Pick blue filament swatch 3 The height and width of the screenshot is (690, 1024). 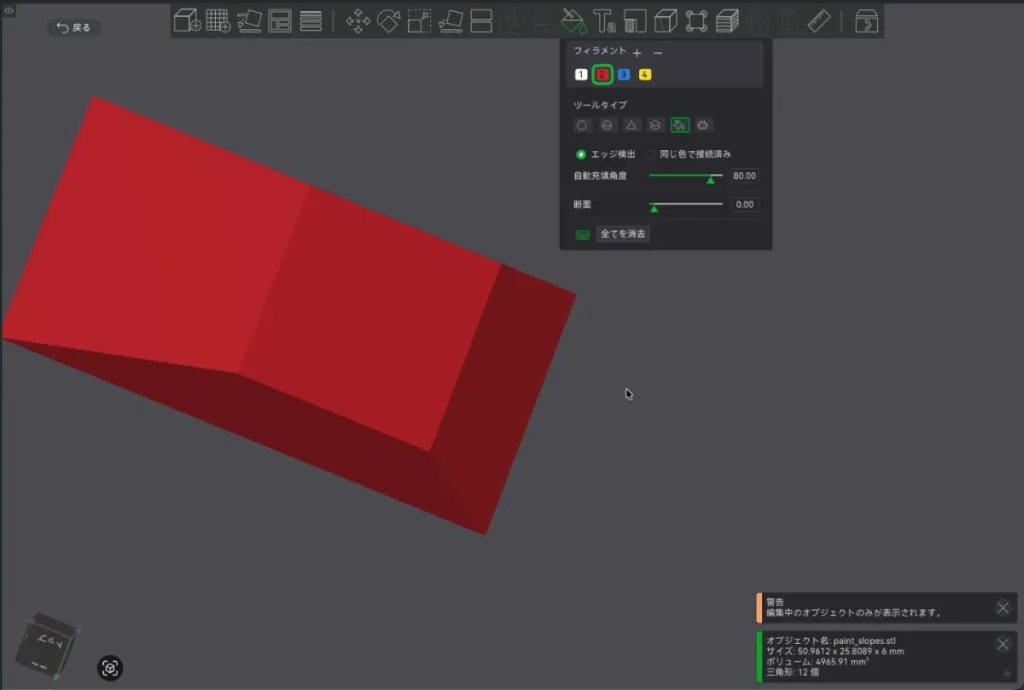tap(624, 74)
